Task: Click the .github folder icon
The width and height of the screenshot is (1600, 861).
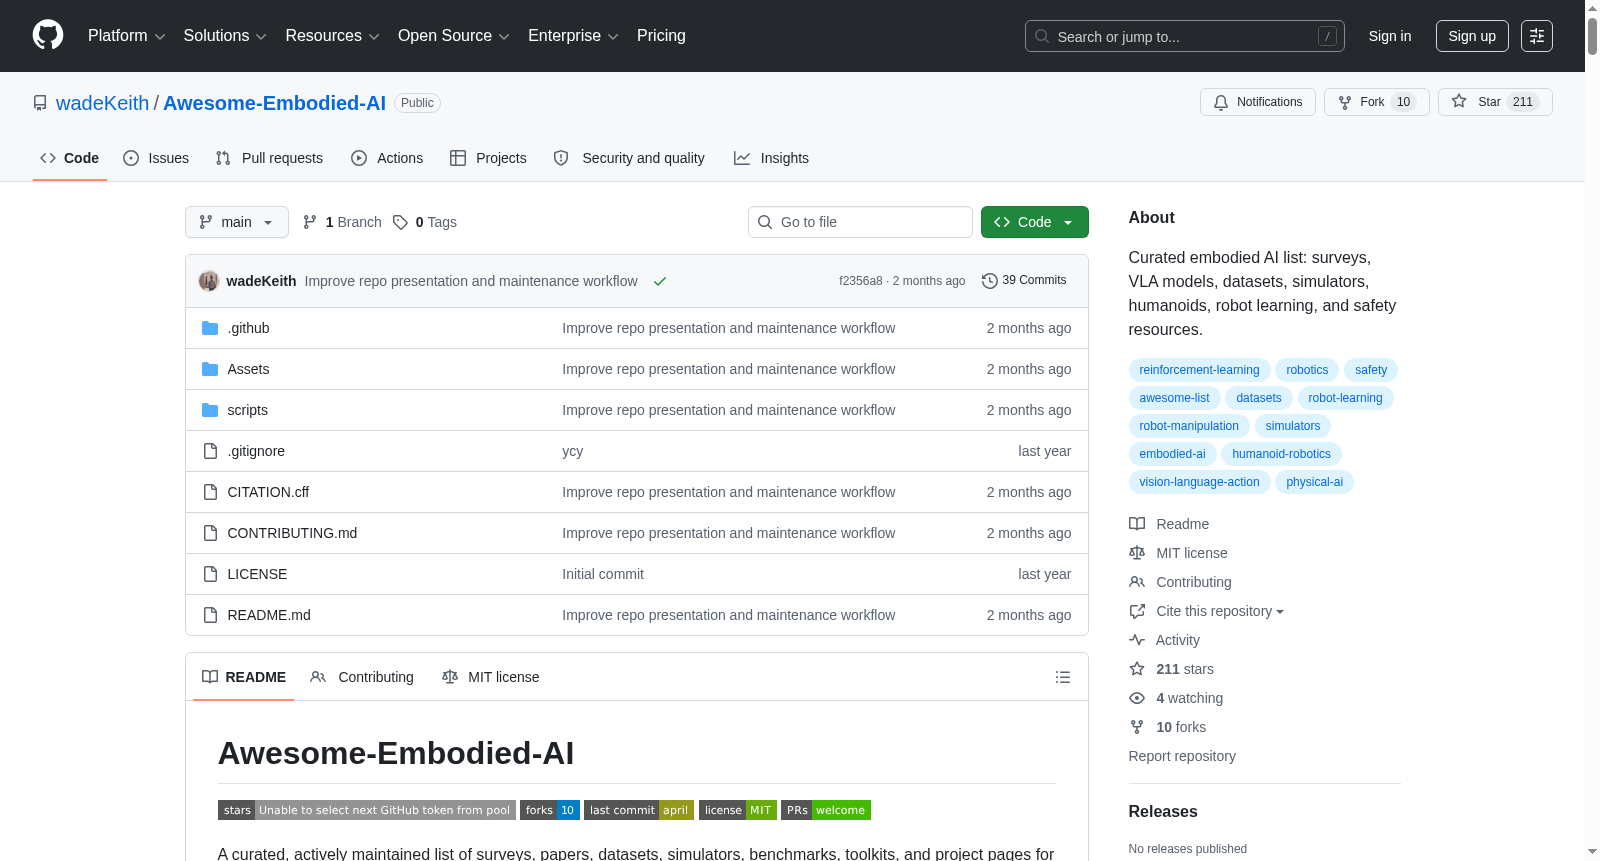Action: coord(210,328)
